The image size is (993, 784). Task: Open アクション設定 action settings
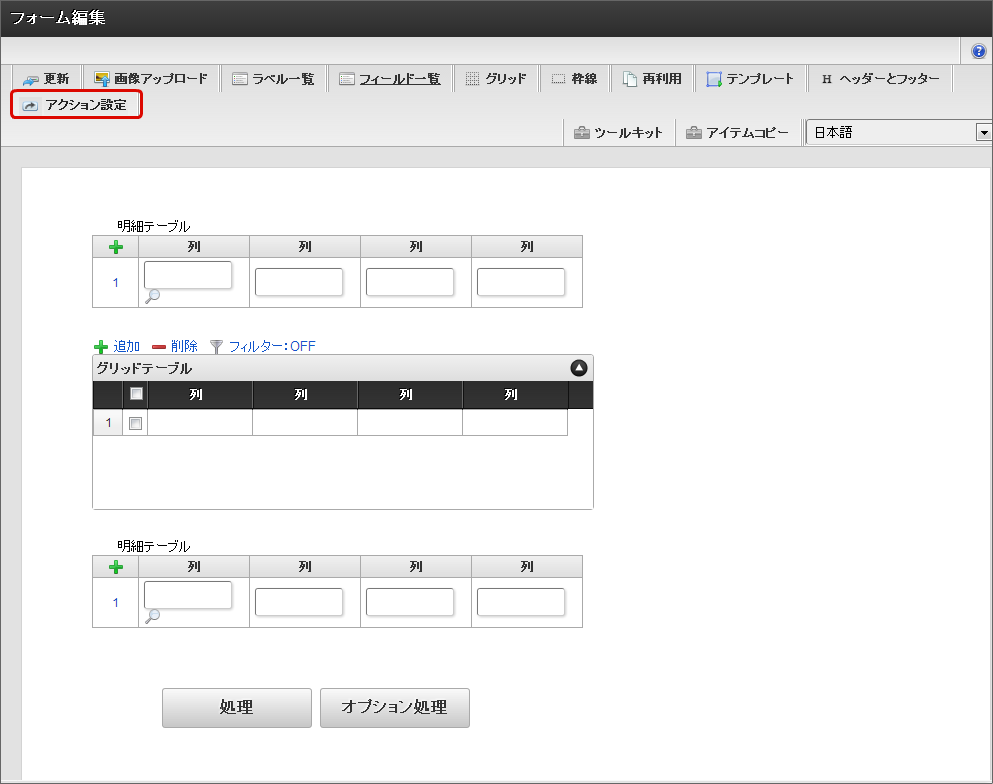pos(76,105)
